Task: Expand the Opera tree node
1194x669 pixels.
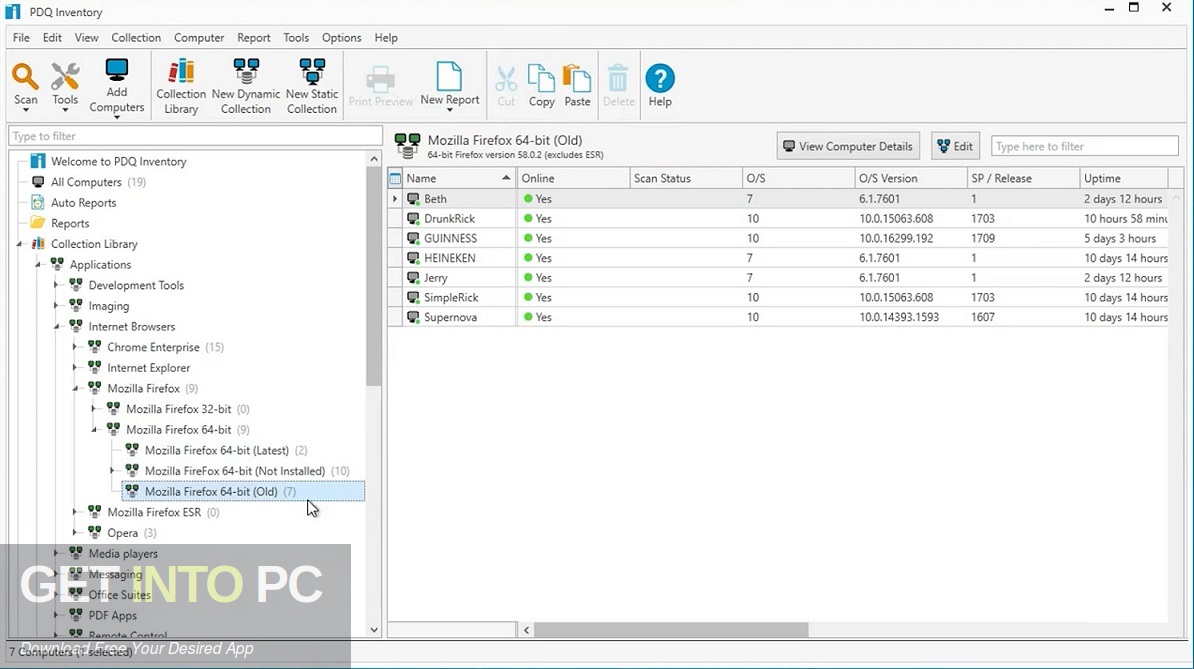Action: tap(75, 533)
